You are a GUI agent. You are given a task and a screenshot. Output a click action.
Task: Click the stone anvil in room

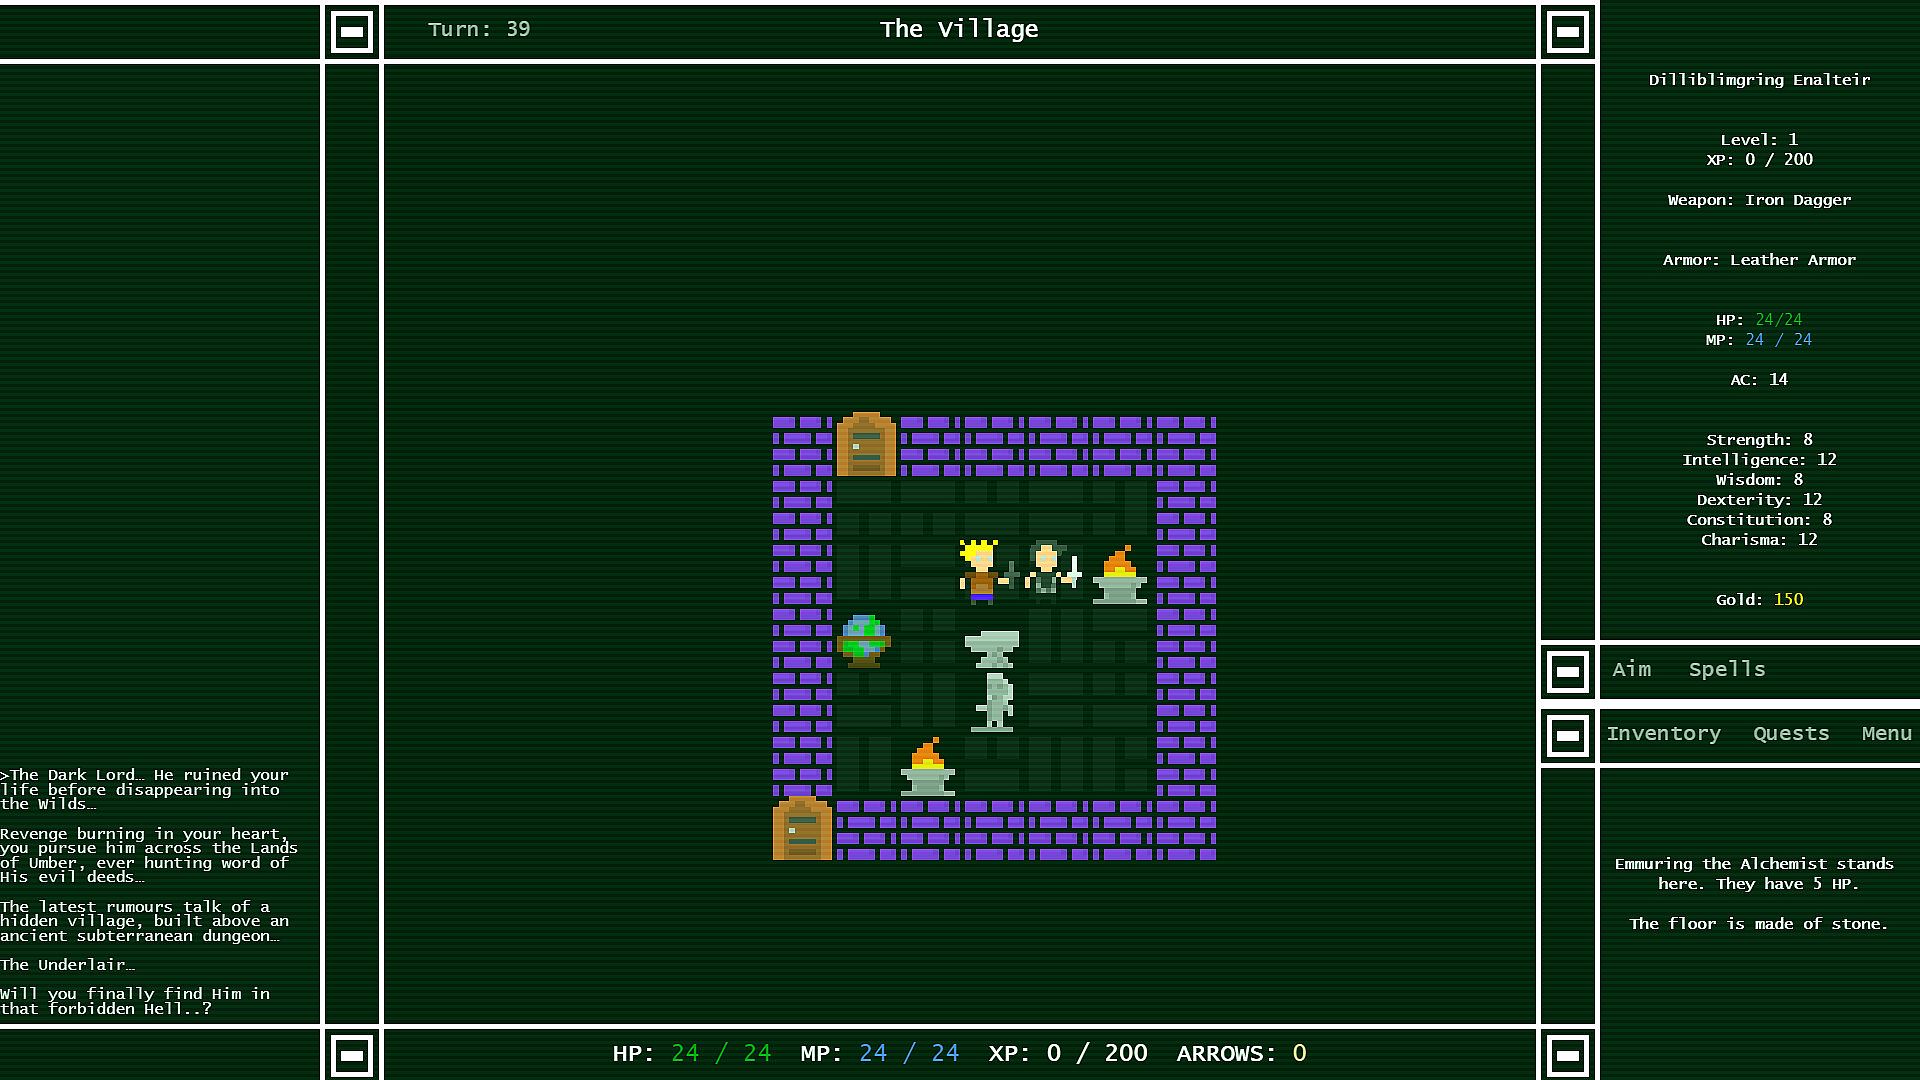coord(991,648)
